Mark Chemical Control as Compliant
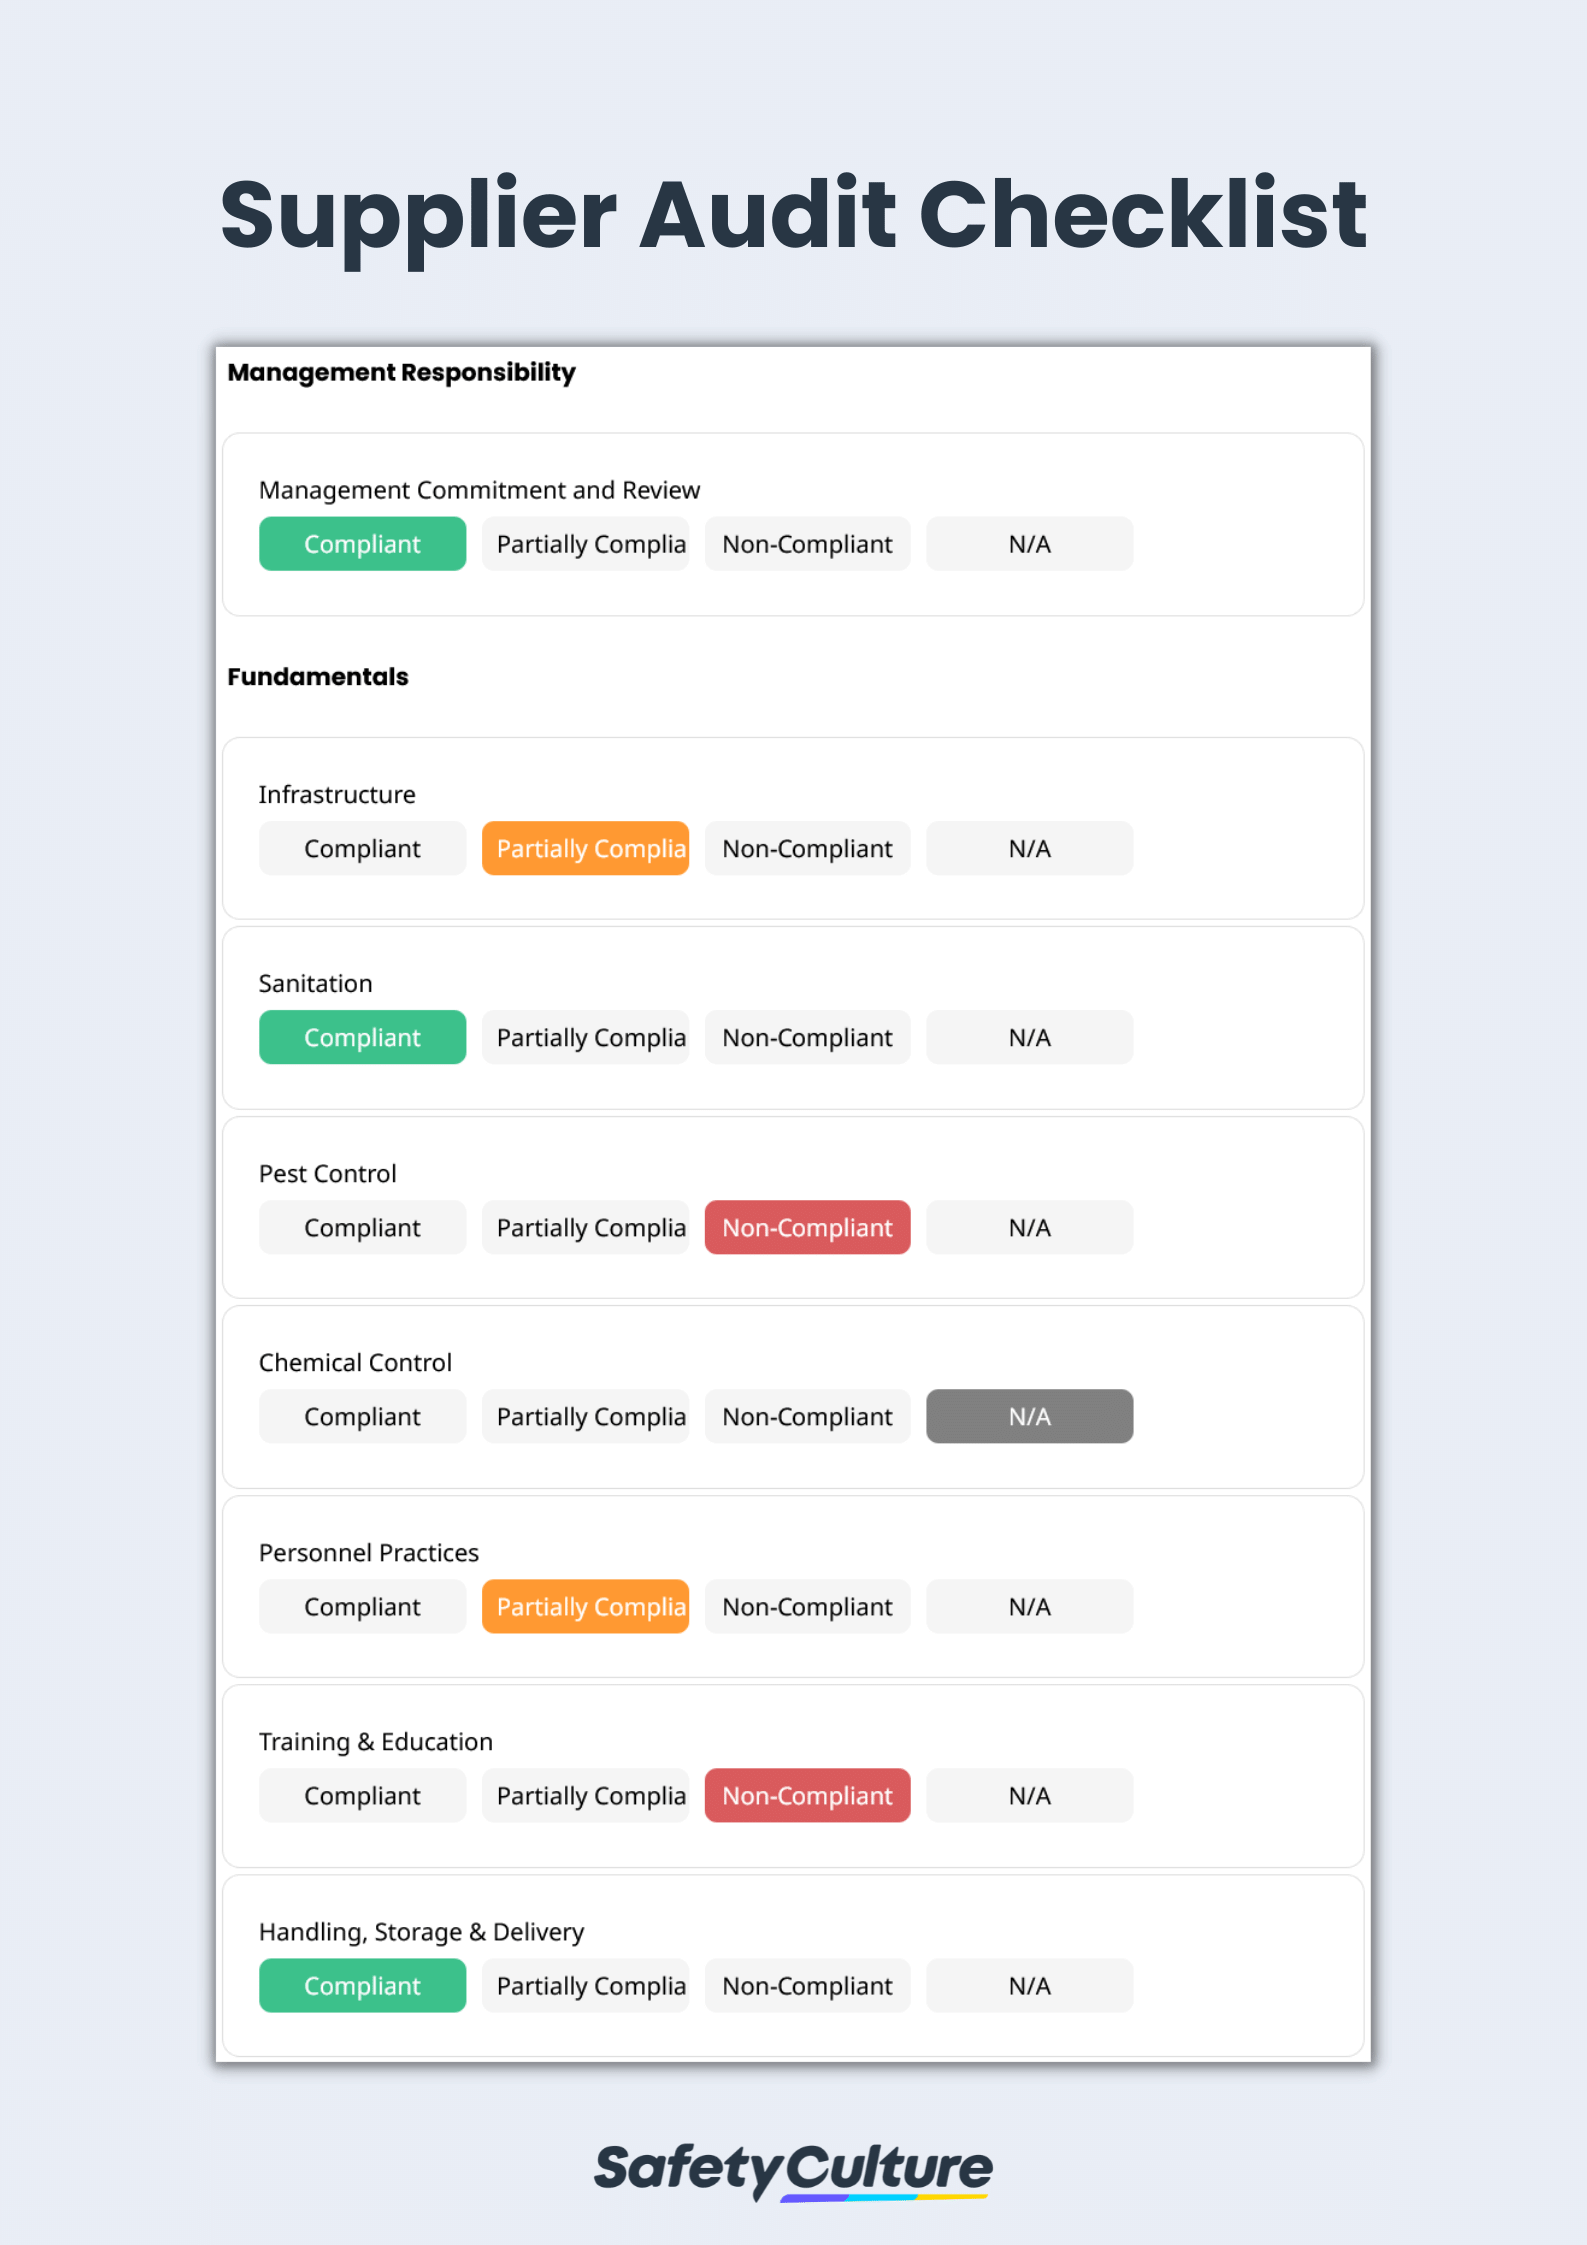The image size is (1587, 2245). pyautogui.click(x=362, y=1416)
